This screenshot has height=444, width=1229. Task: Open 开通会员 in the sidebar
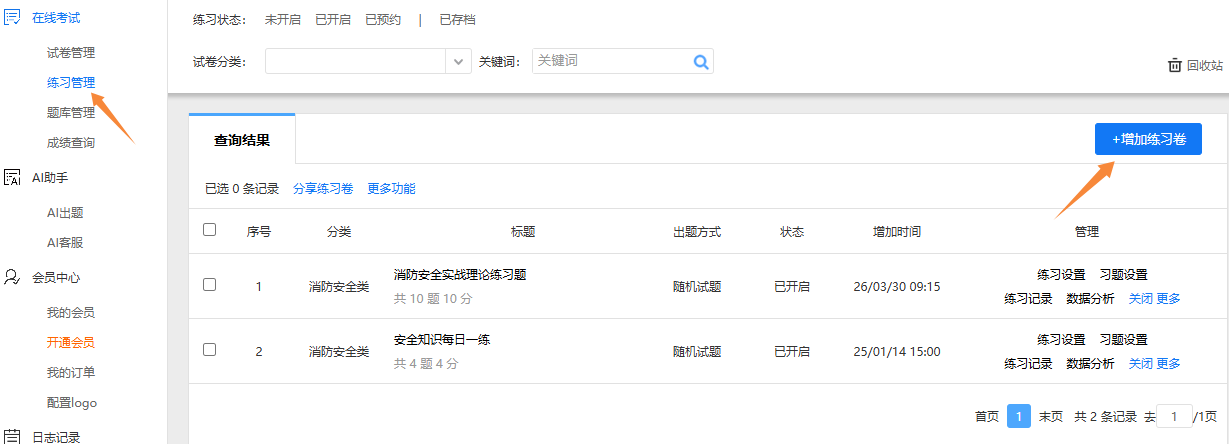pos(71,342)
